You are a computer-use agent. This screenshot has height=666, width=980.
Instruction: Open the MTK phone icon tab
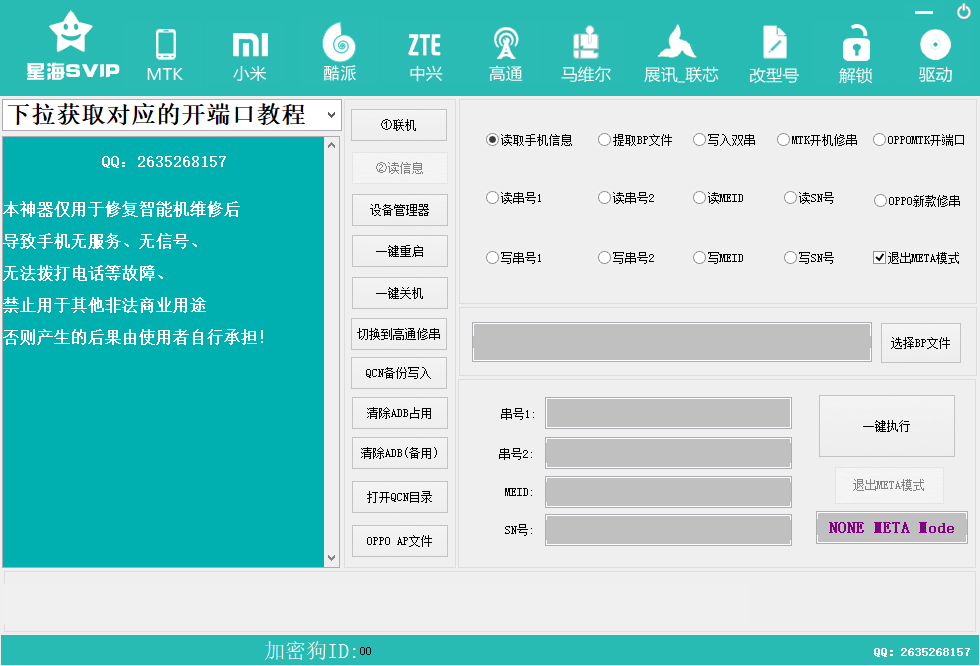coord(165,55)
